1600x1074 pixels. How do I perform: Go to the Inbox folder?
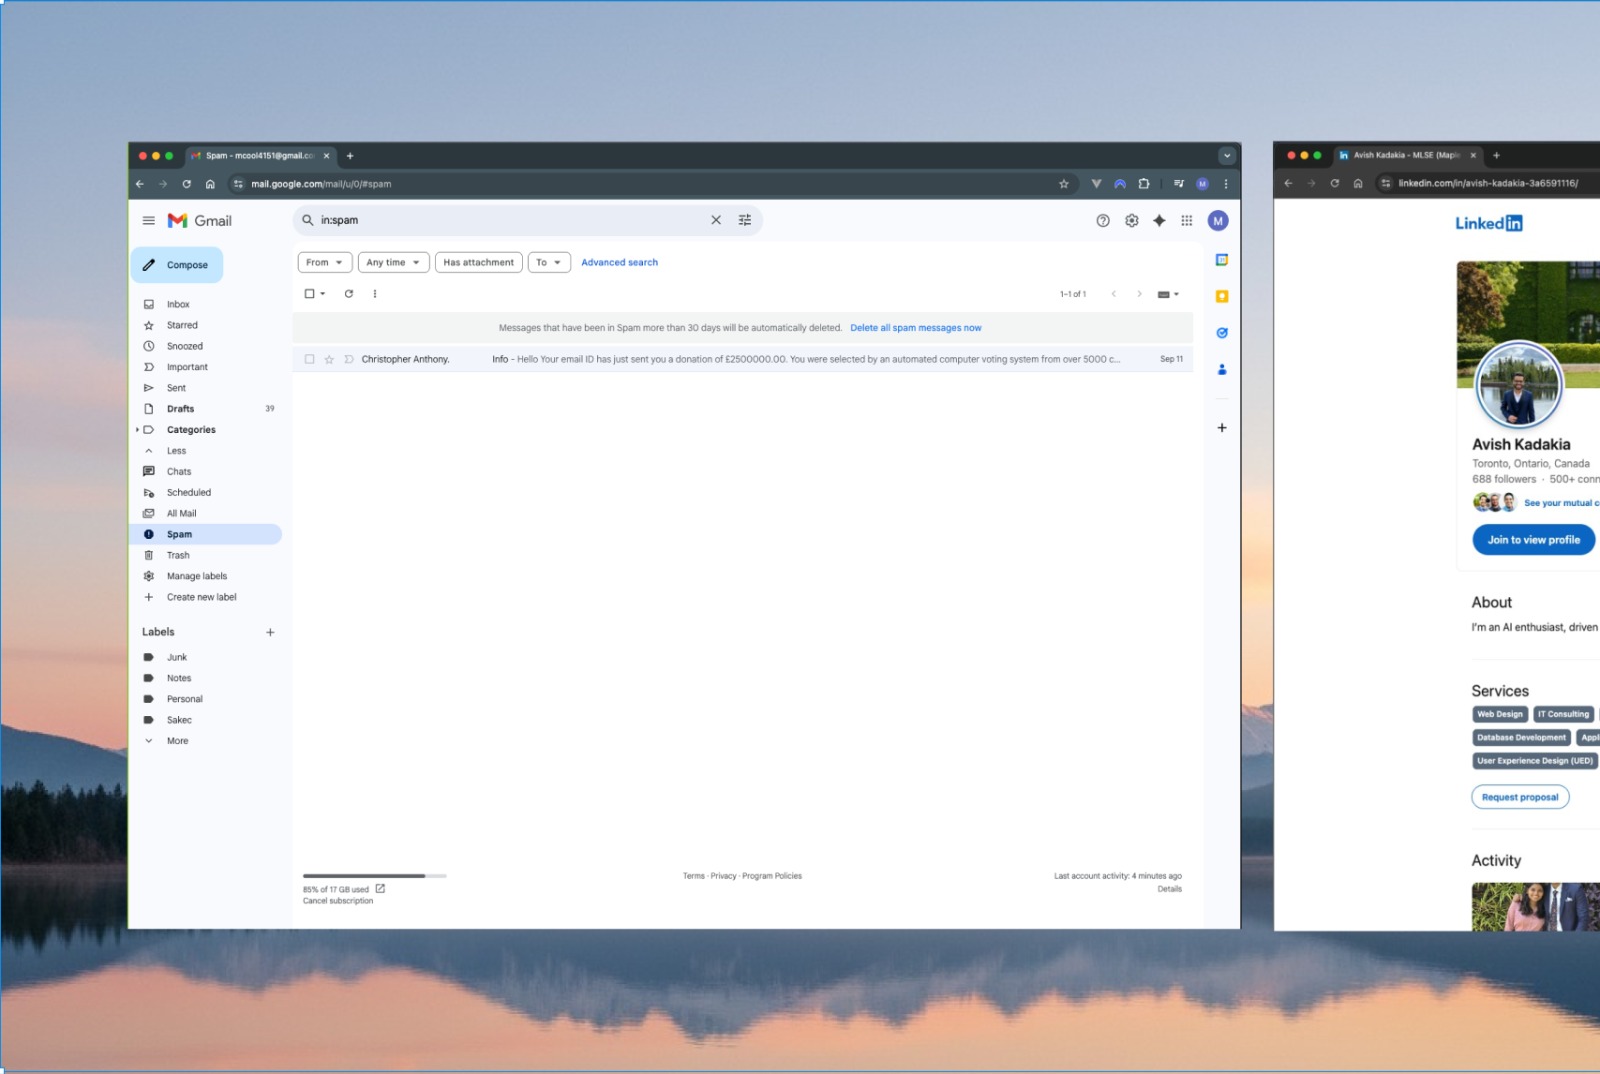click(178, 304)
